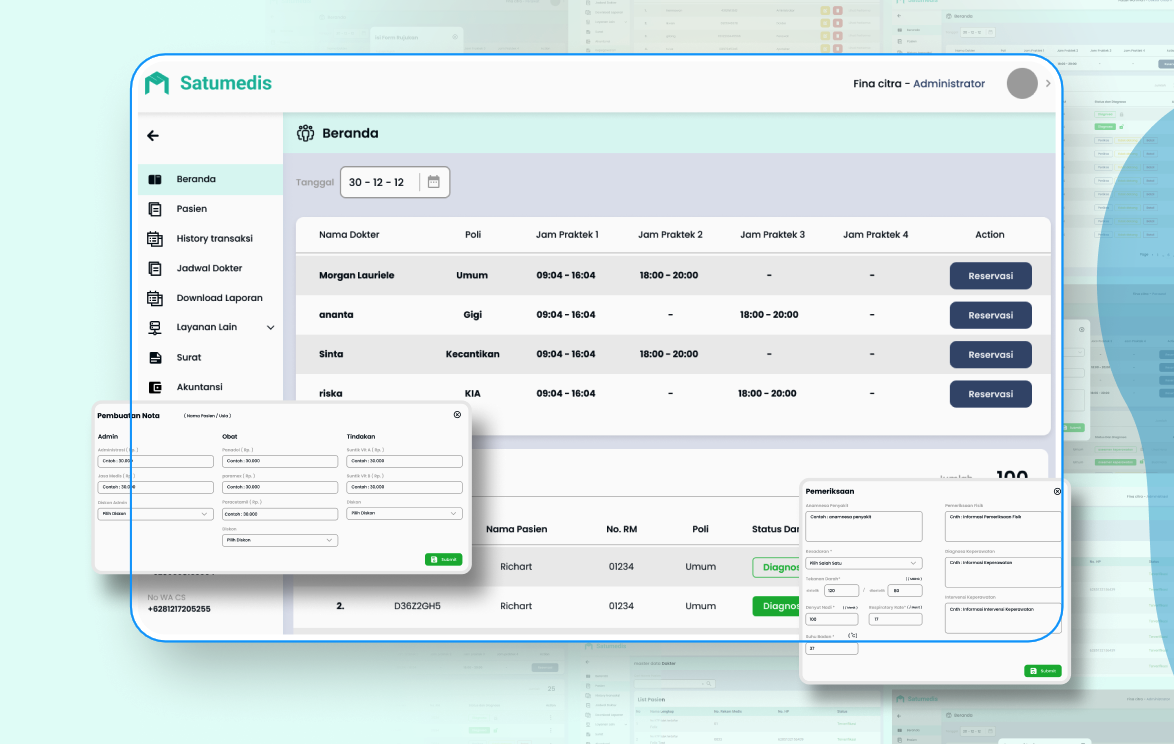Open the user avatar profile menu
The width and height of the screenshot is (1174, 744).
pos(1022,83)
